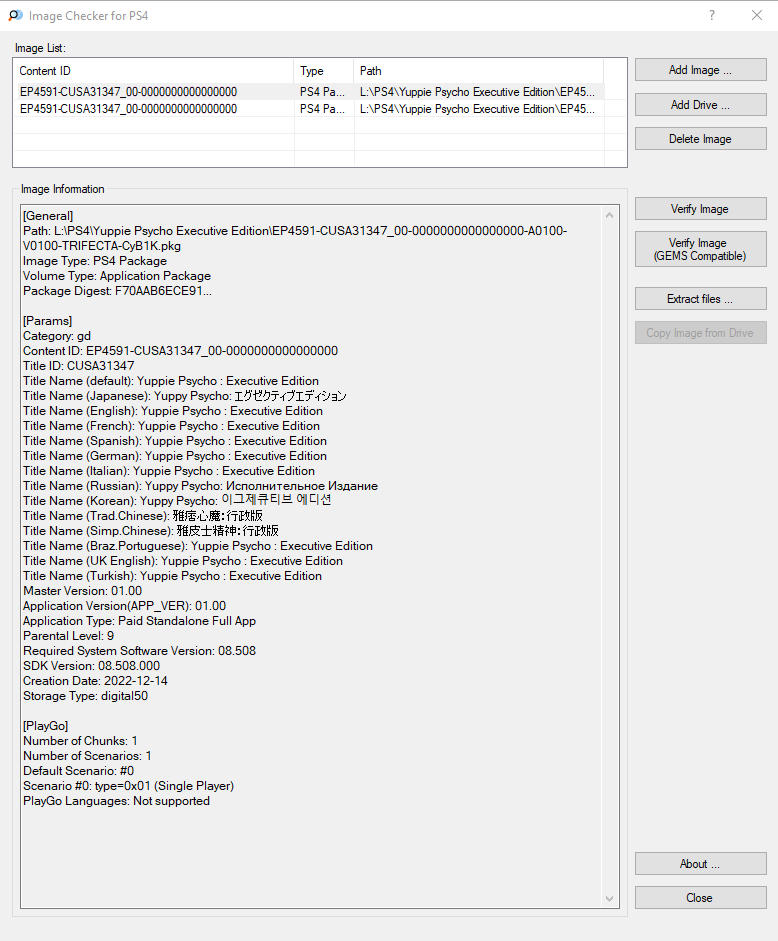Sort by the Content ID column header
Viewport: 778px width, 941px height.
tap(153, 71)
